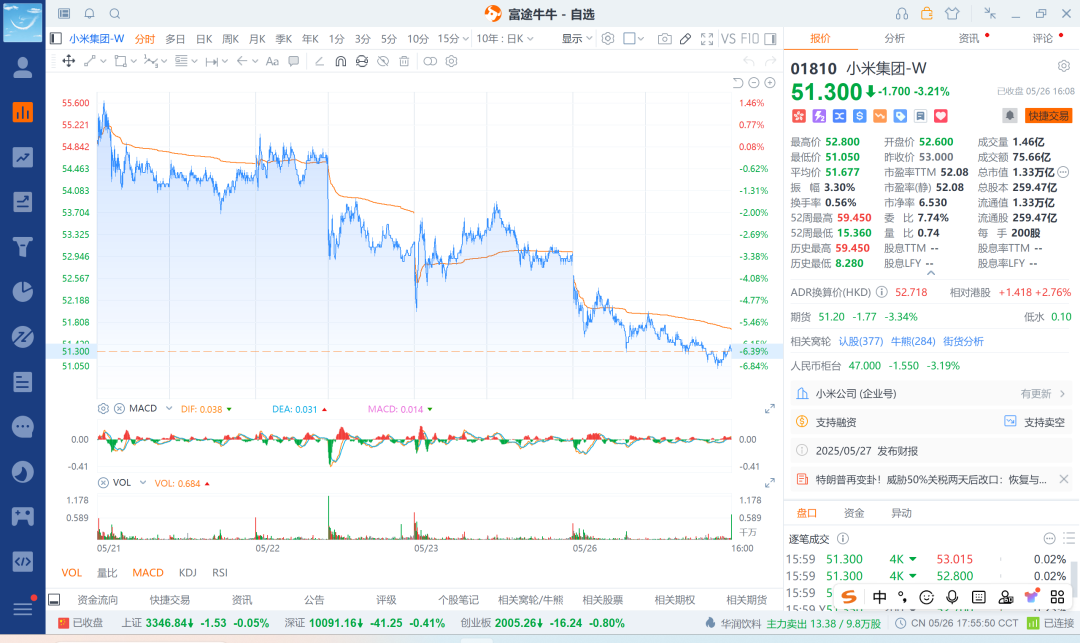Select move crosshair drawing tool
Image resolution: width=1080 pixels, height=643 pixels.
(69, 61)
